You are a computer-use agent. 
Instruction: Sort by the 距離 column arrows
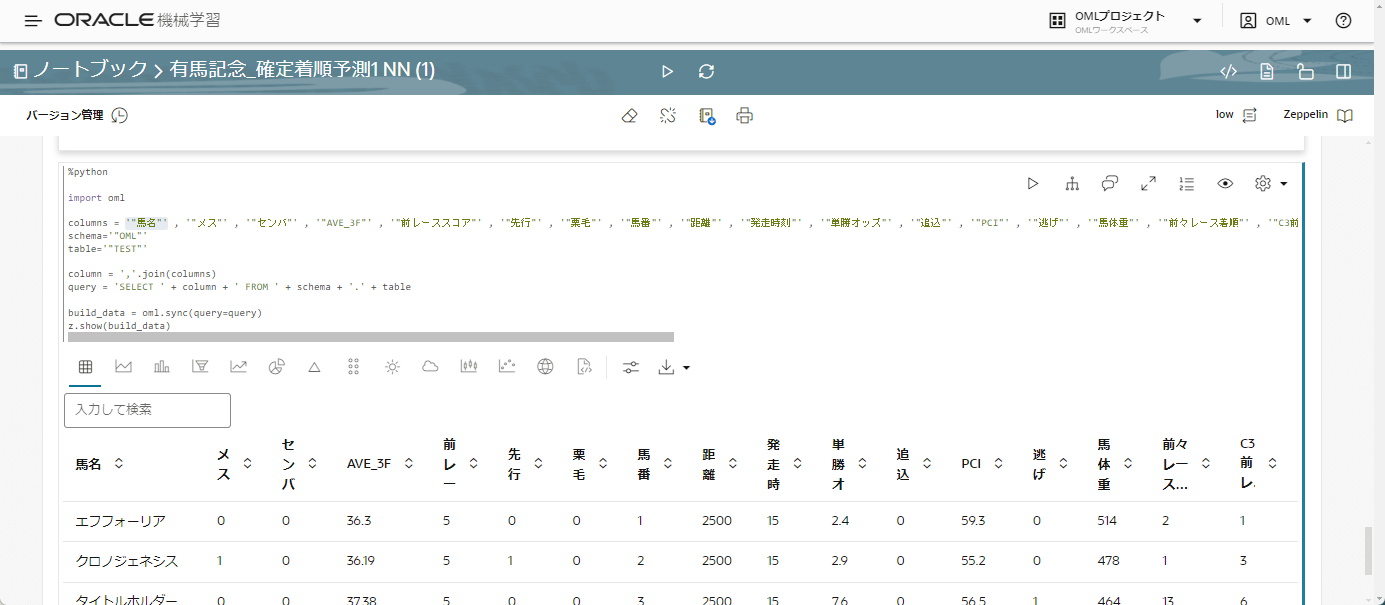coord(733,463)
